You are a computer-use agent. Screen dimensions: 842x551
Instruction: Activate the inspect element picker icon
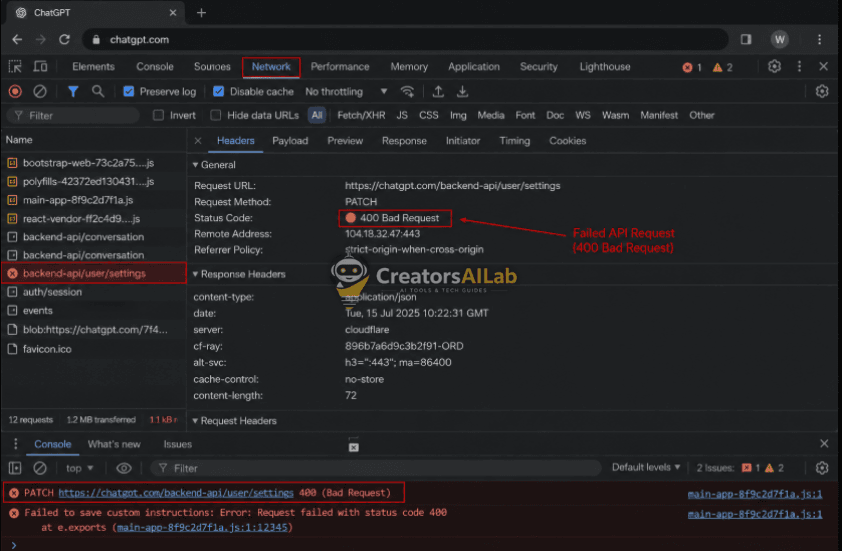[15, 67]
